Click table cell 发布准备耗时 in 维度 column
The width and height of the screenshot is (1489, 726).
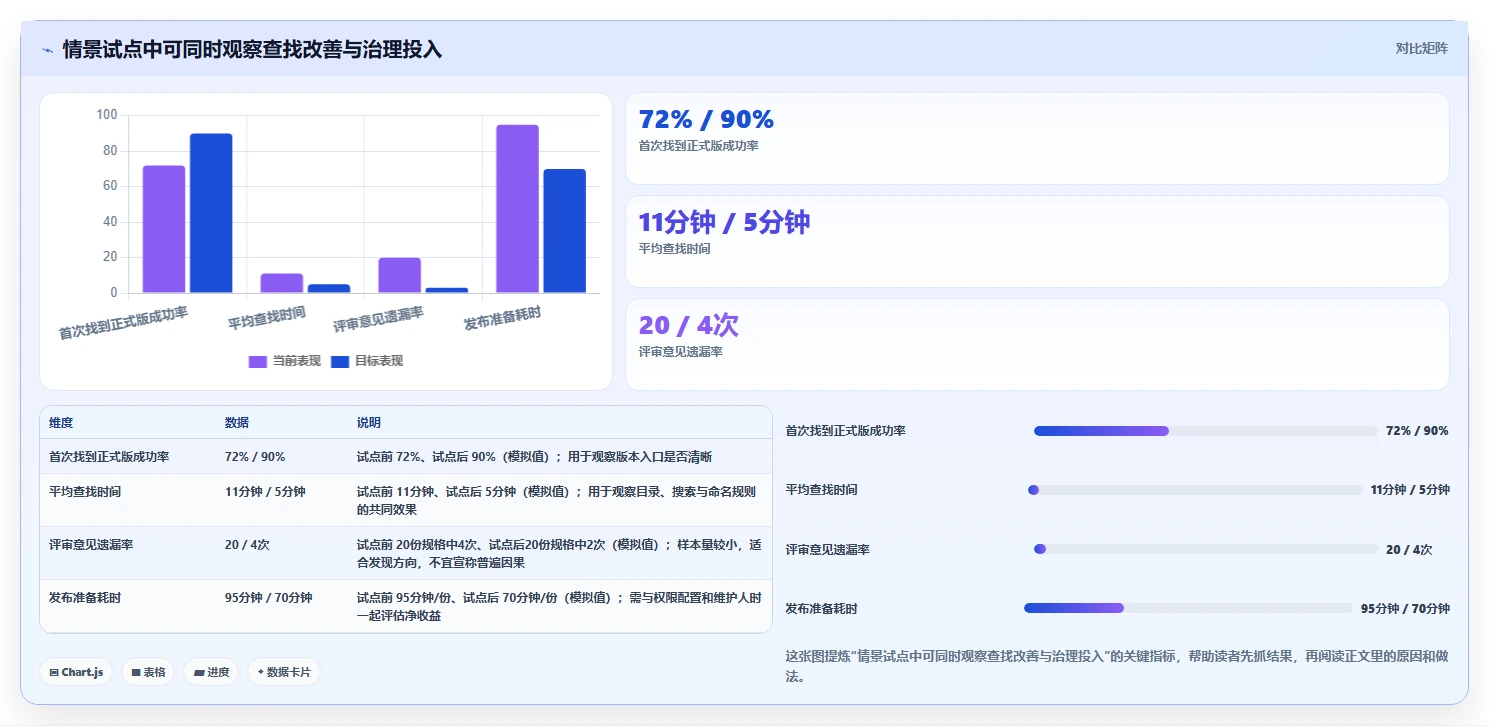point(85,598)
